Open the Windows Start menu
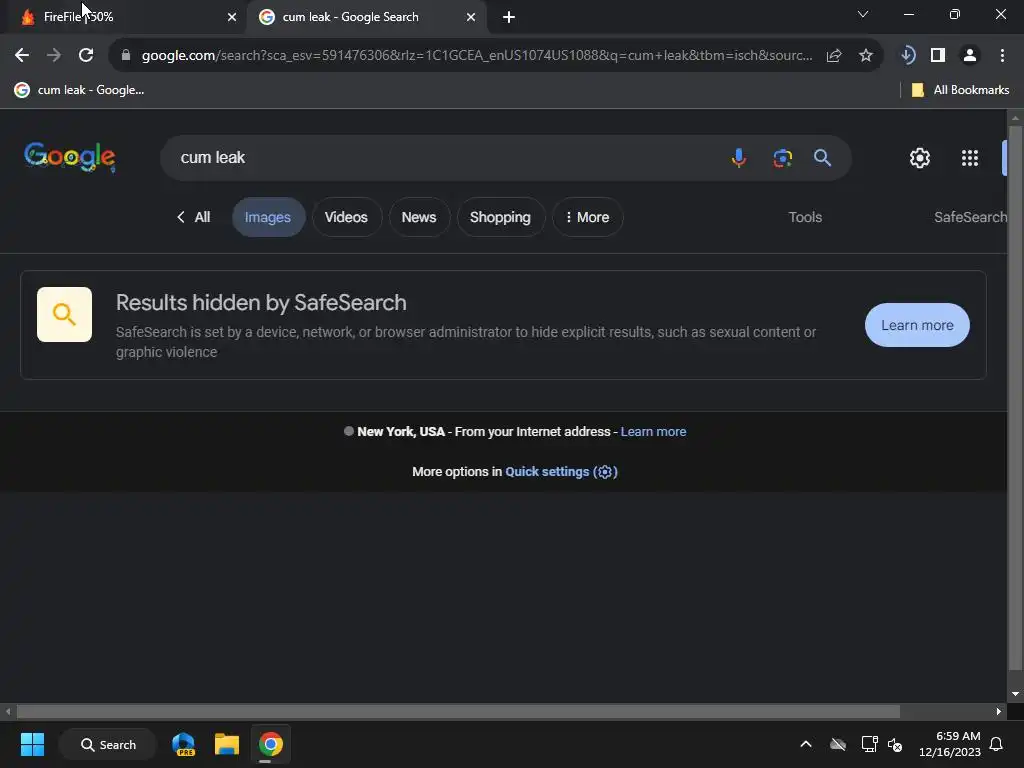Viewport: 1024px width, 768px height. 32,744
